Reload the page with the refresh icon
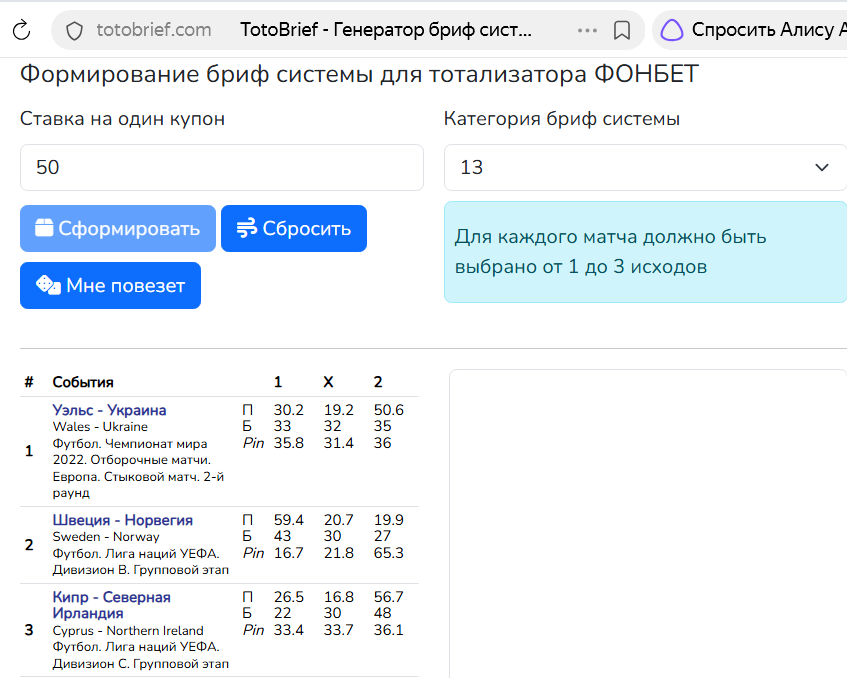 [22, 30]
